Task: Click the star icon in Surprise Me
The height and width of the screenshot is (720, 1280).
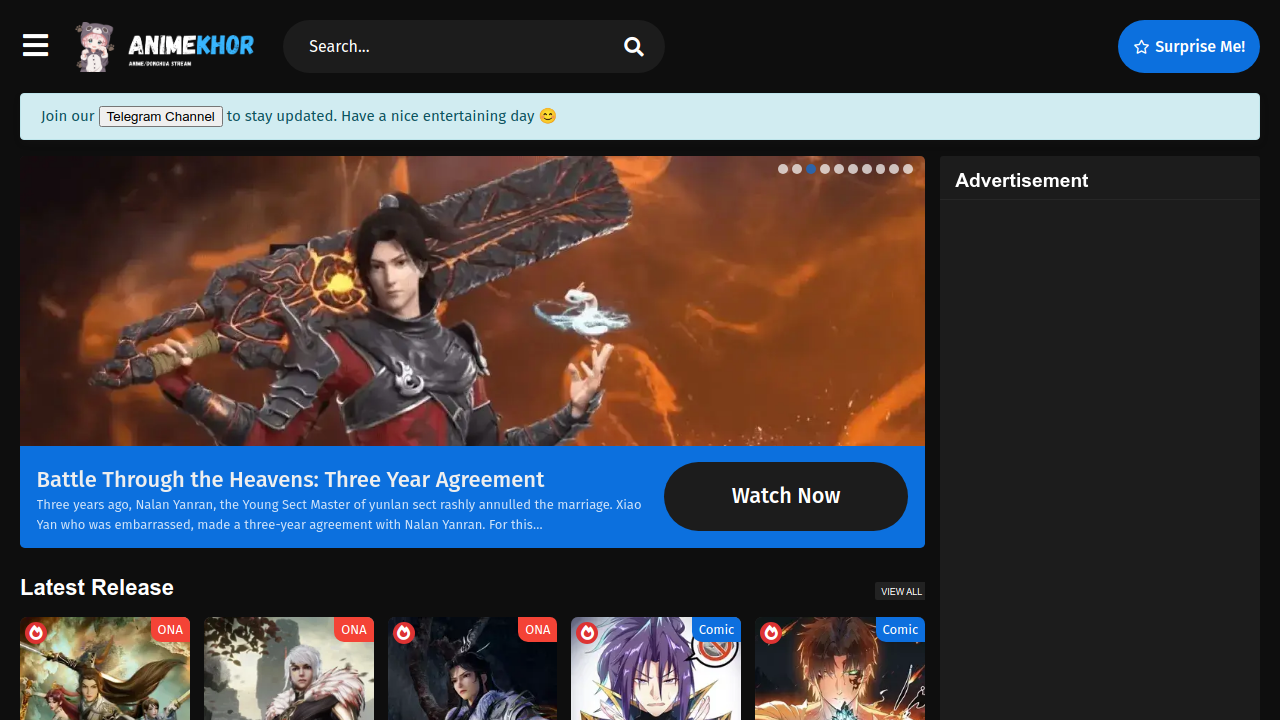Action: [x=1141, y=47]
